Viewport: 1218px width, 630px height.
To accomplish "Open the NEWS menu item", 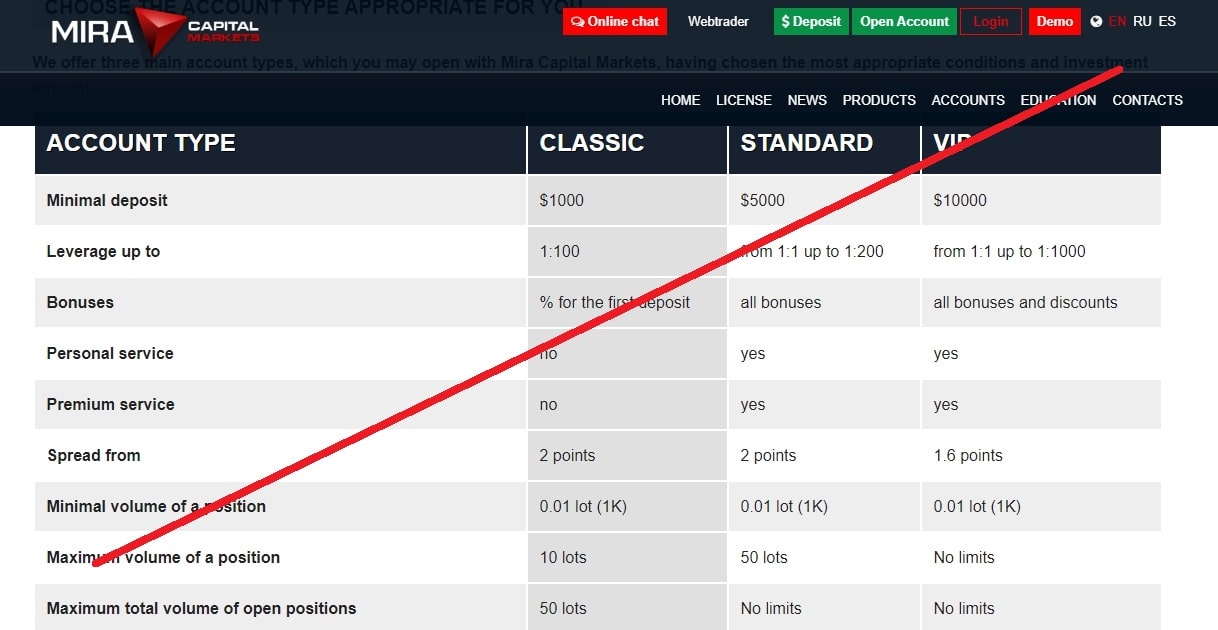I will 807,100.
